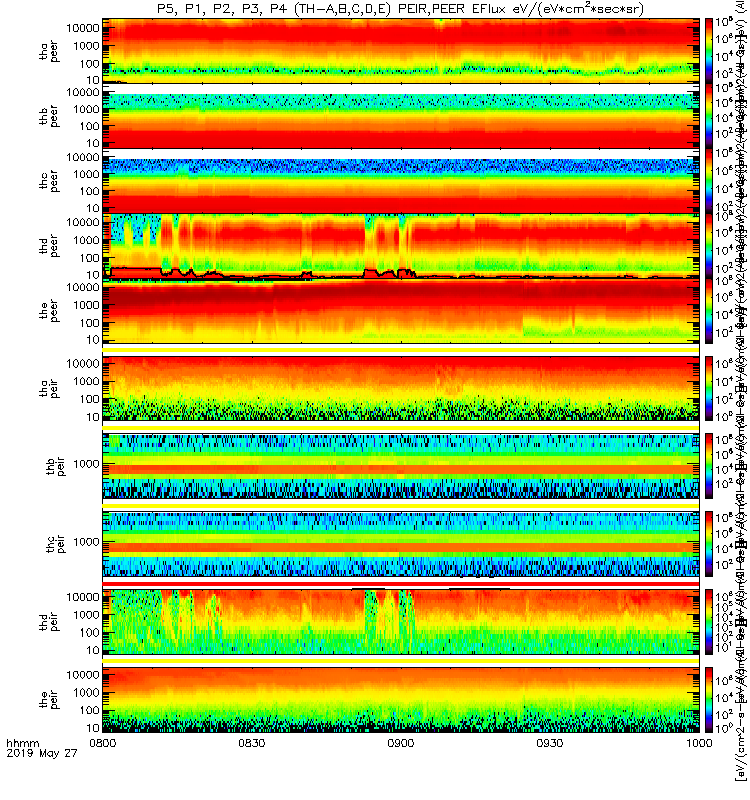The width and height of the screenshot is (750, 800).
Task: Select the thd peir ion spectrogram panel
Action: coord(401,621)
